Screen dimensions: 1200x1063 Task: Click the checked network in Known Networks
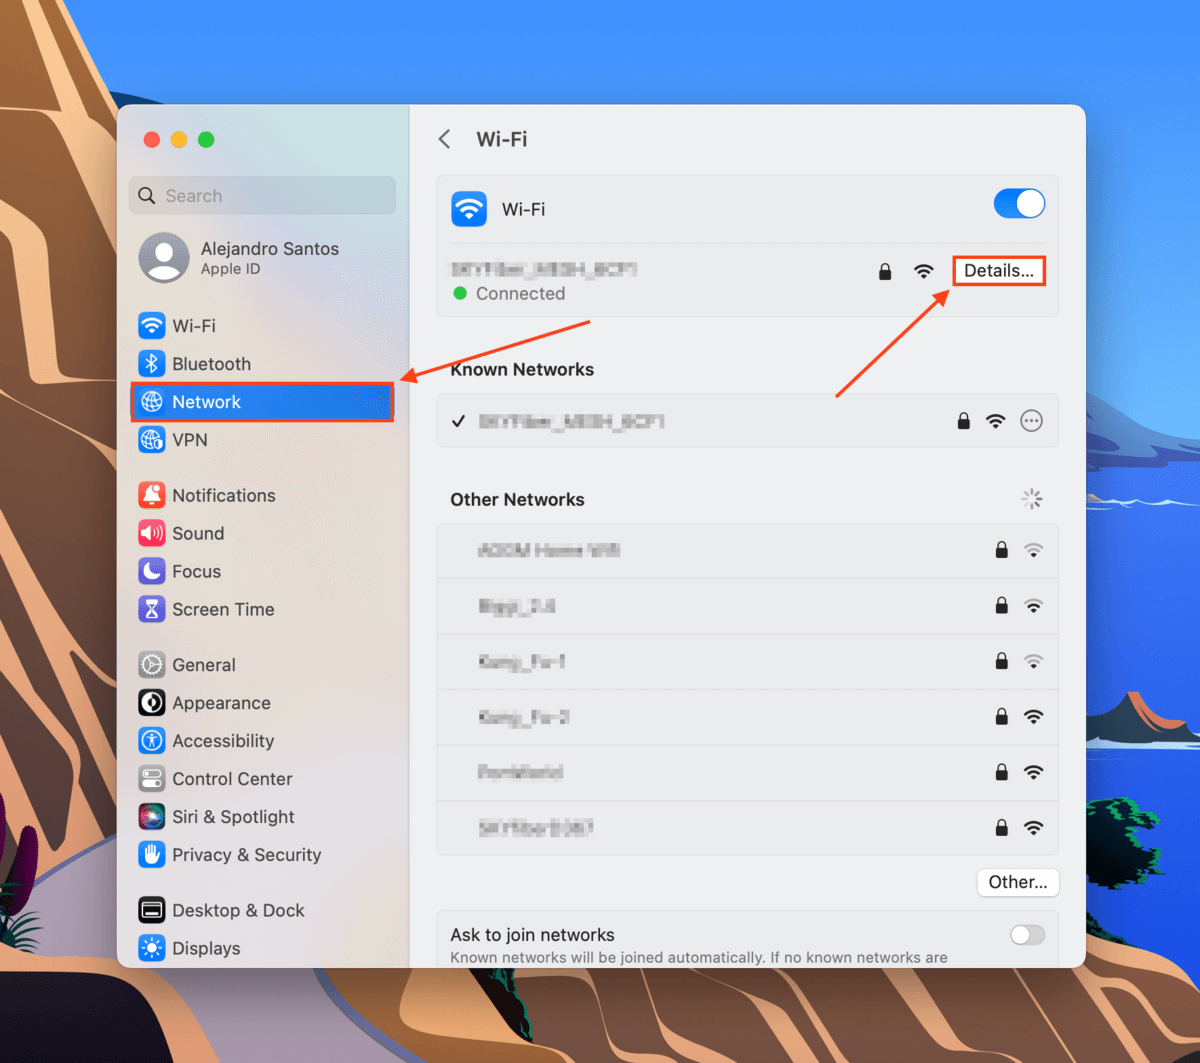pos(747,421)
